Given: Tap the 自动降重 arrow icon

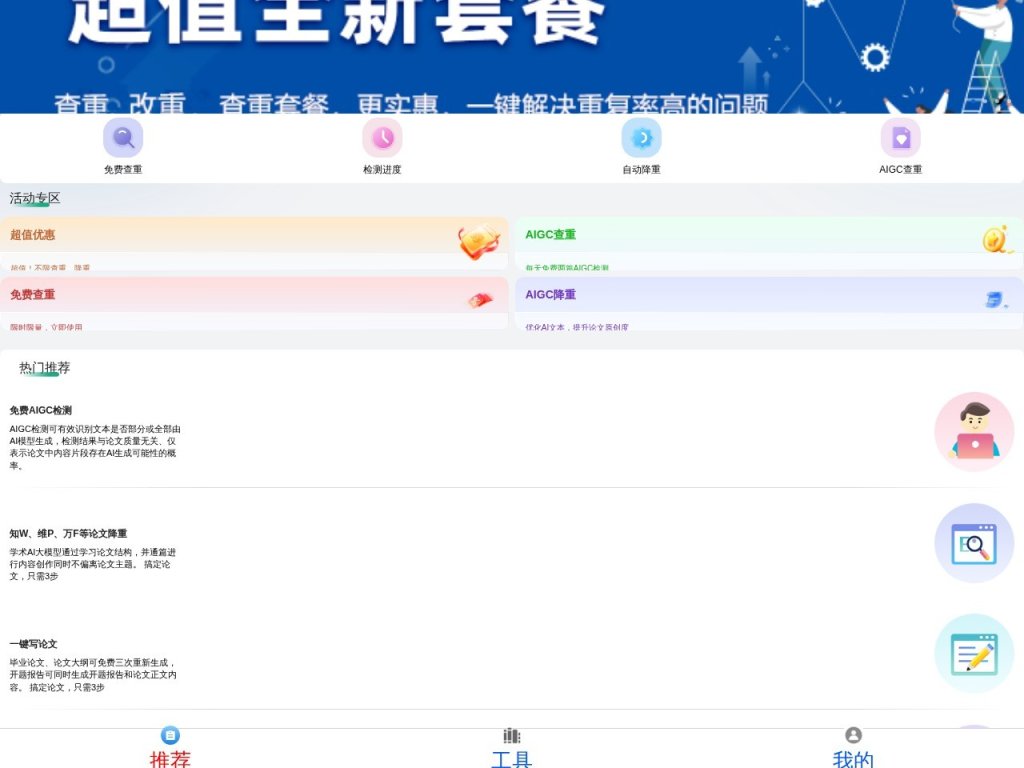Looking at the screenshot, I should click(x=641, y=138).
